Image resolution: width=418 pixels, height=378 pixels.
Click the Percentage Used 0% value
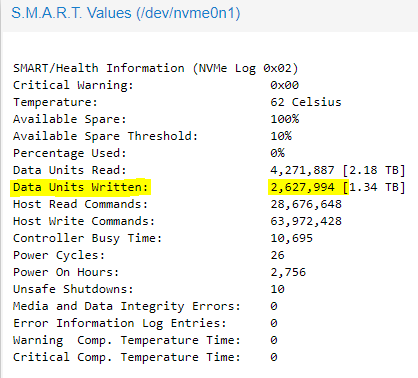coord(277,153)
